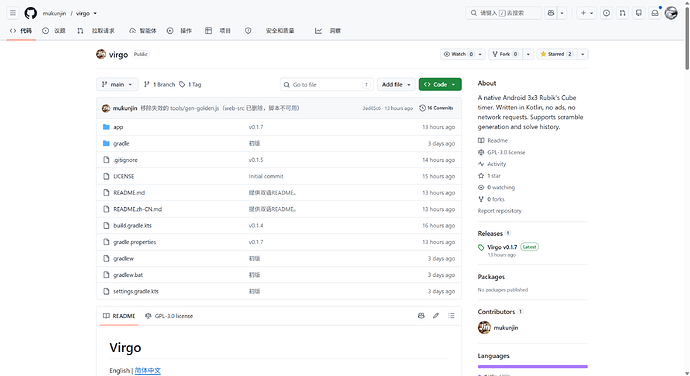Focus the Go to file search field
Image resolution: width=690 pixels, height=376 pixels.
327,85
